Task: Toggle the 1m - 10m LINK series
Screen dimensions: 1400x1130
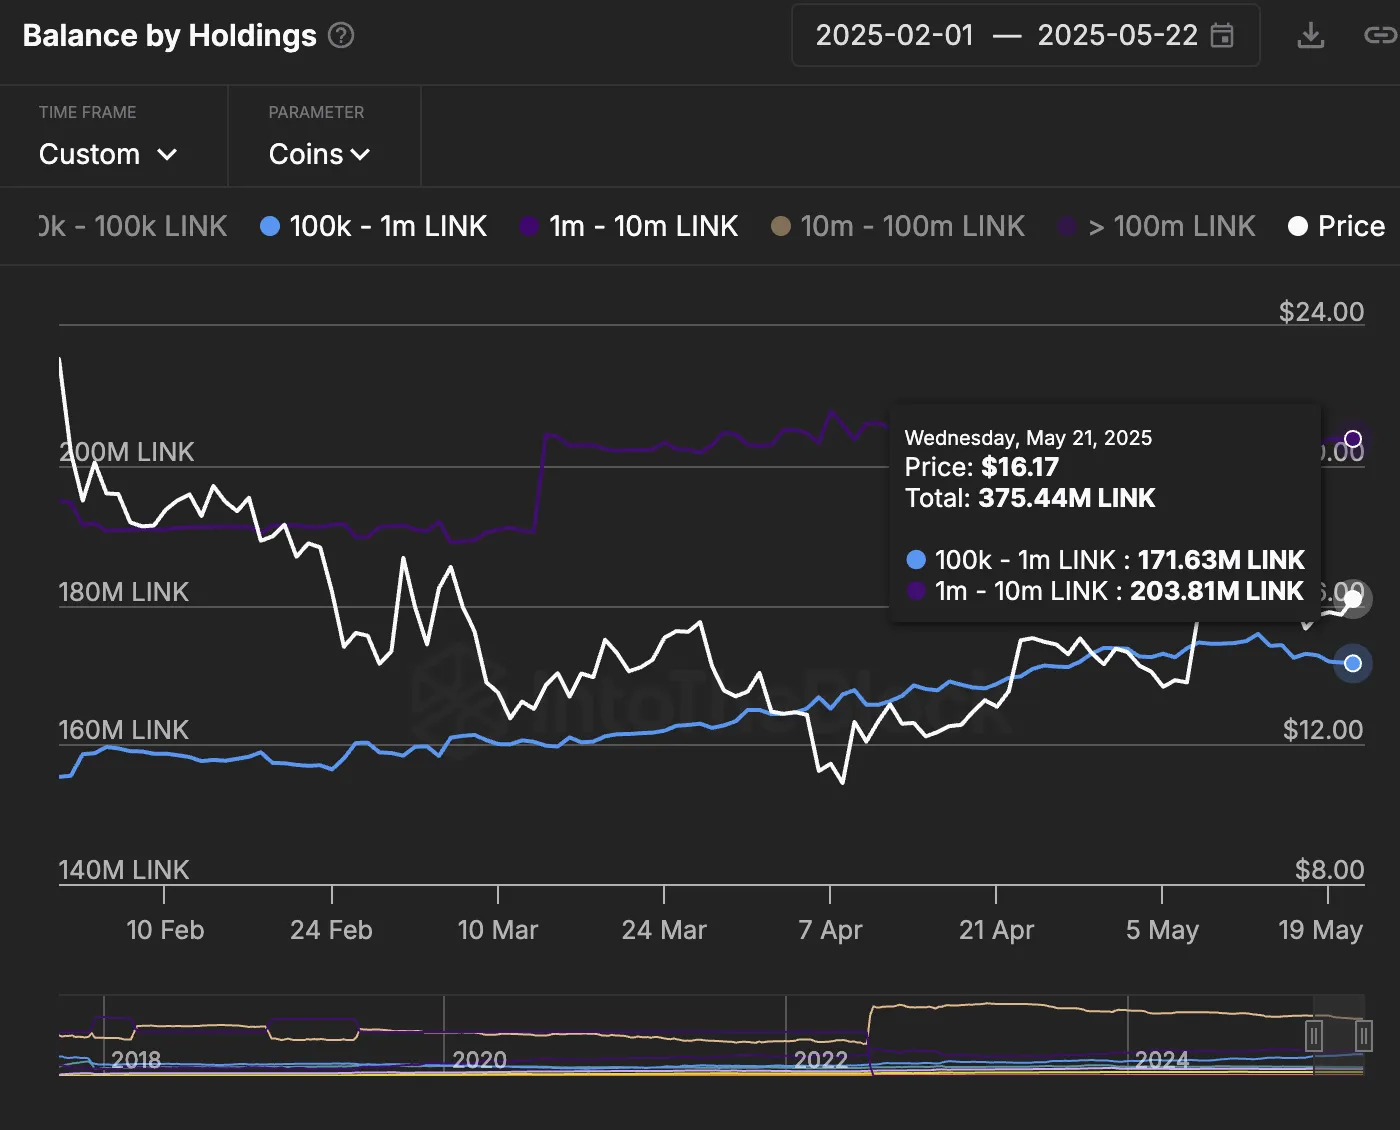Action: 643,227
